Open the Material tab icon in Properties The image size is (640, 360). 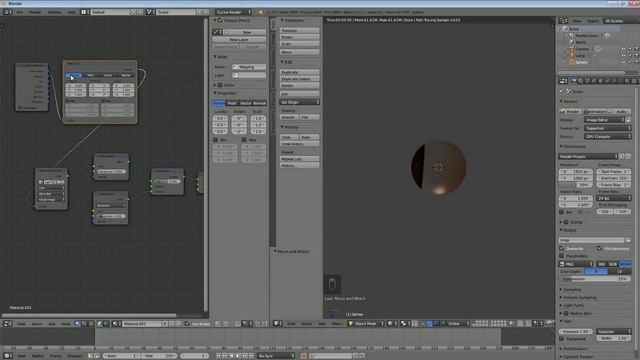pos(627,81)
